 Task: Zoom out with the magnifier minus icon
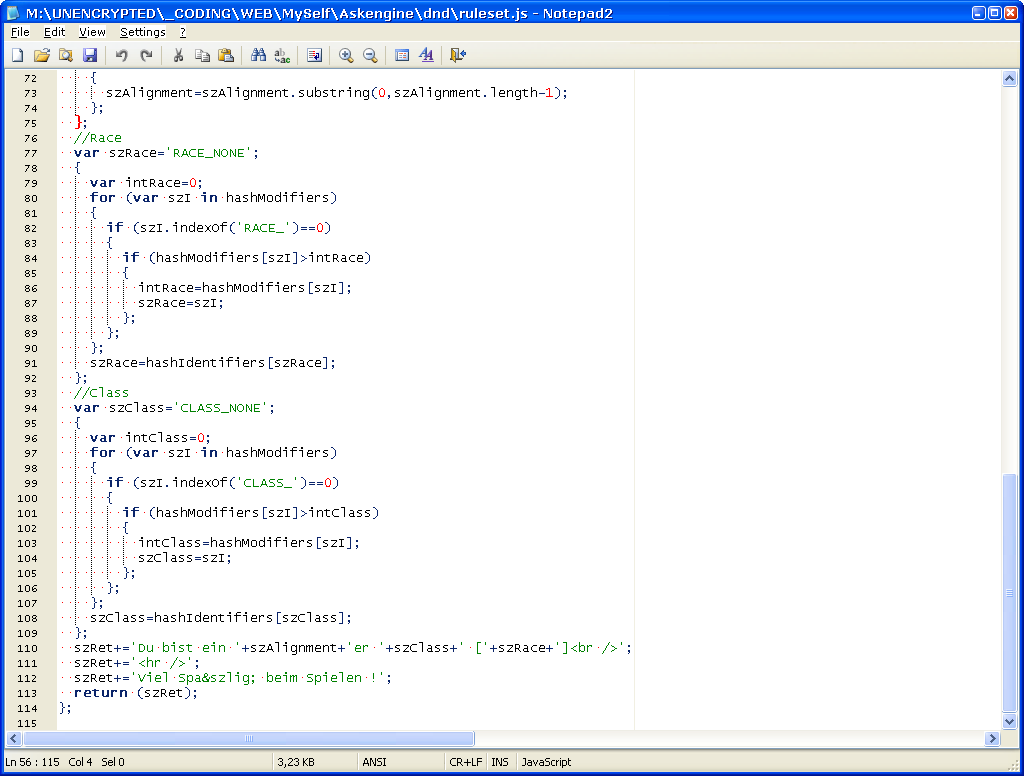point(370,56)
